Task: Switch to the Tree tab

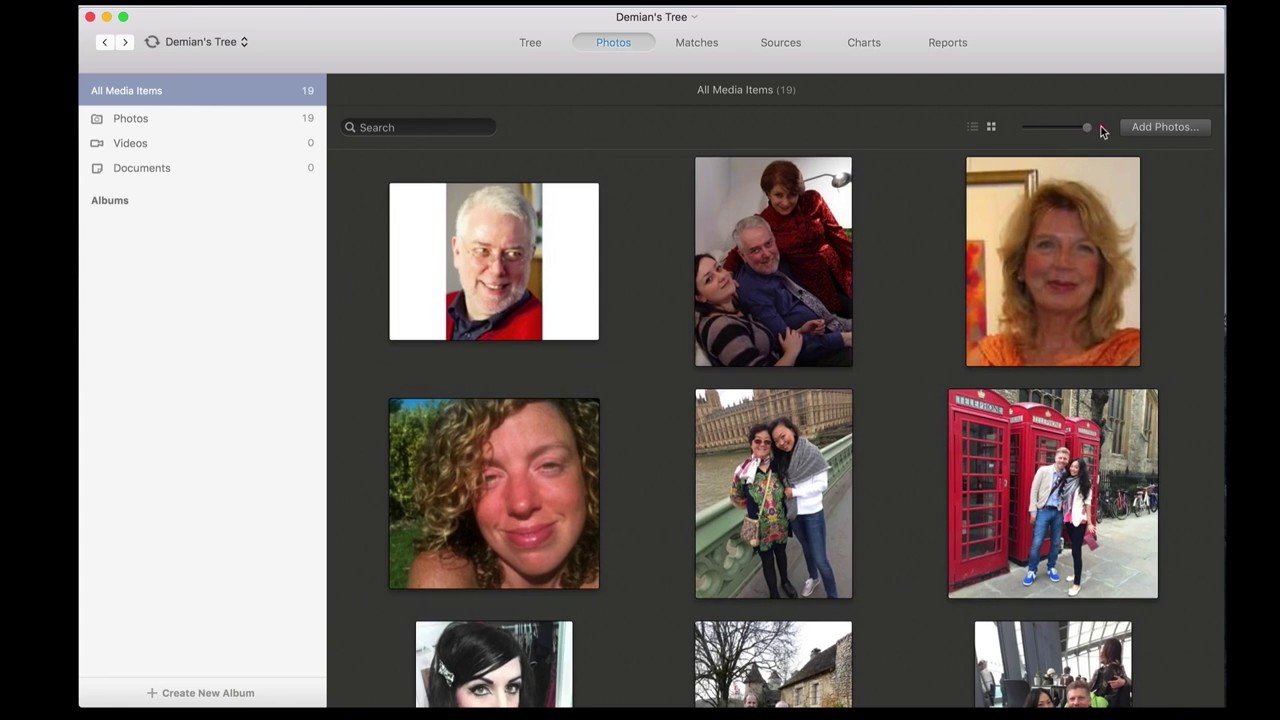Action: click(530, 42)
